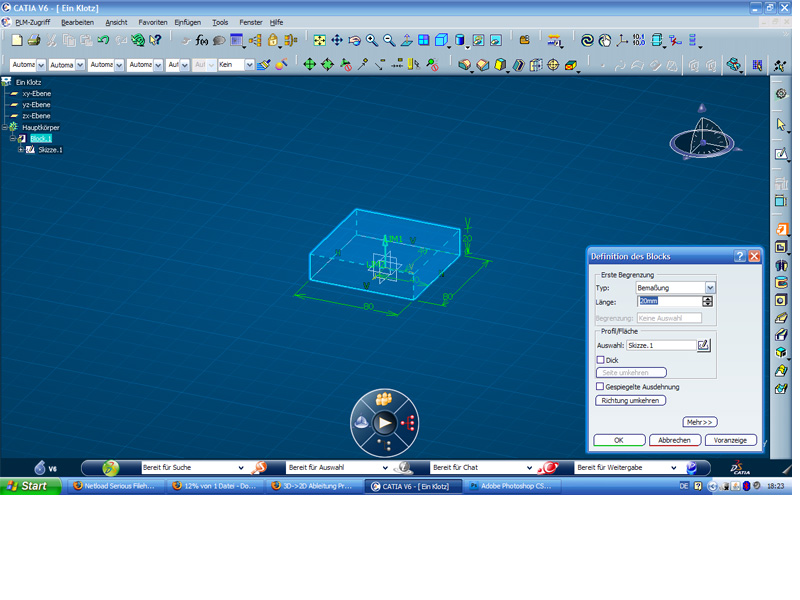Click the What's This help cursor icon
800x600 pixels.
[x=155, y=40]
